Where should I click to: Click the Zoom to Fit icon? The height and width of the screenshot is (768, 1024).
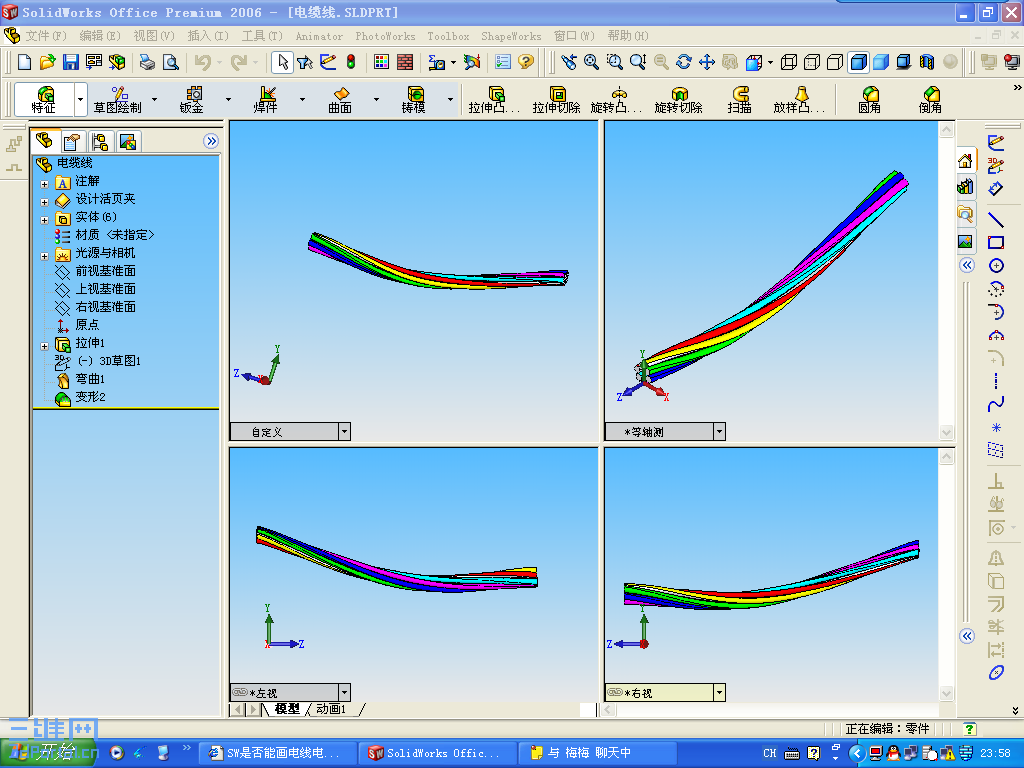tap(591, 62)
